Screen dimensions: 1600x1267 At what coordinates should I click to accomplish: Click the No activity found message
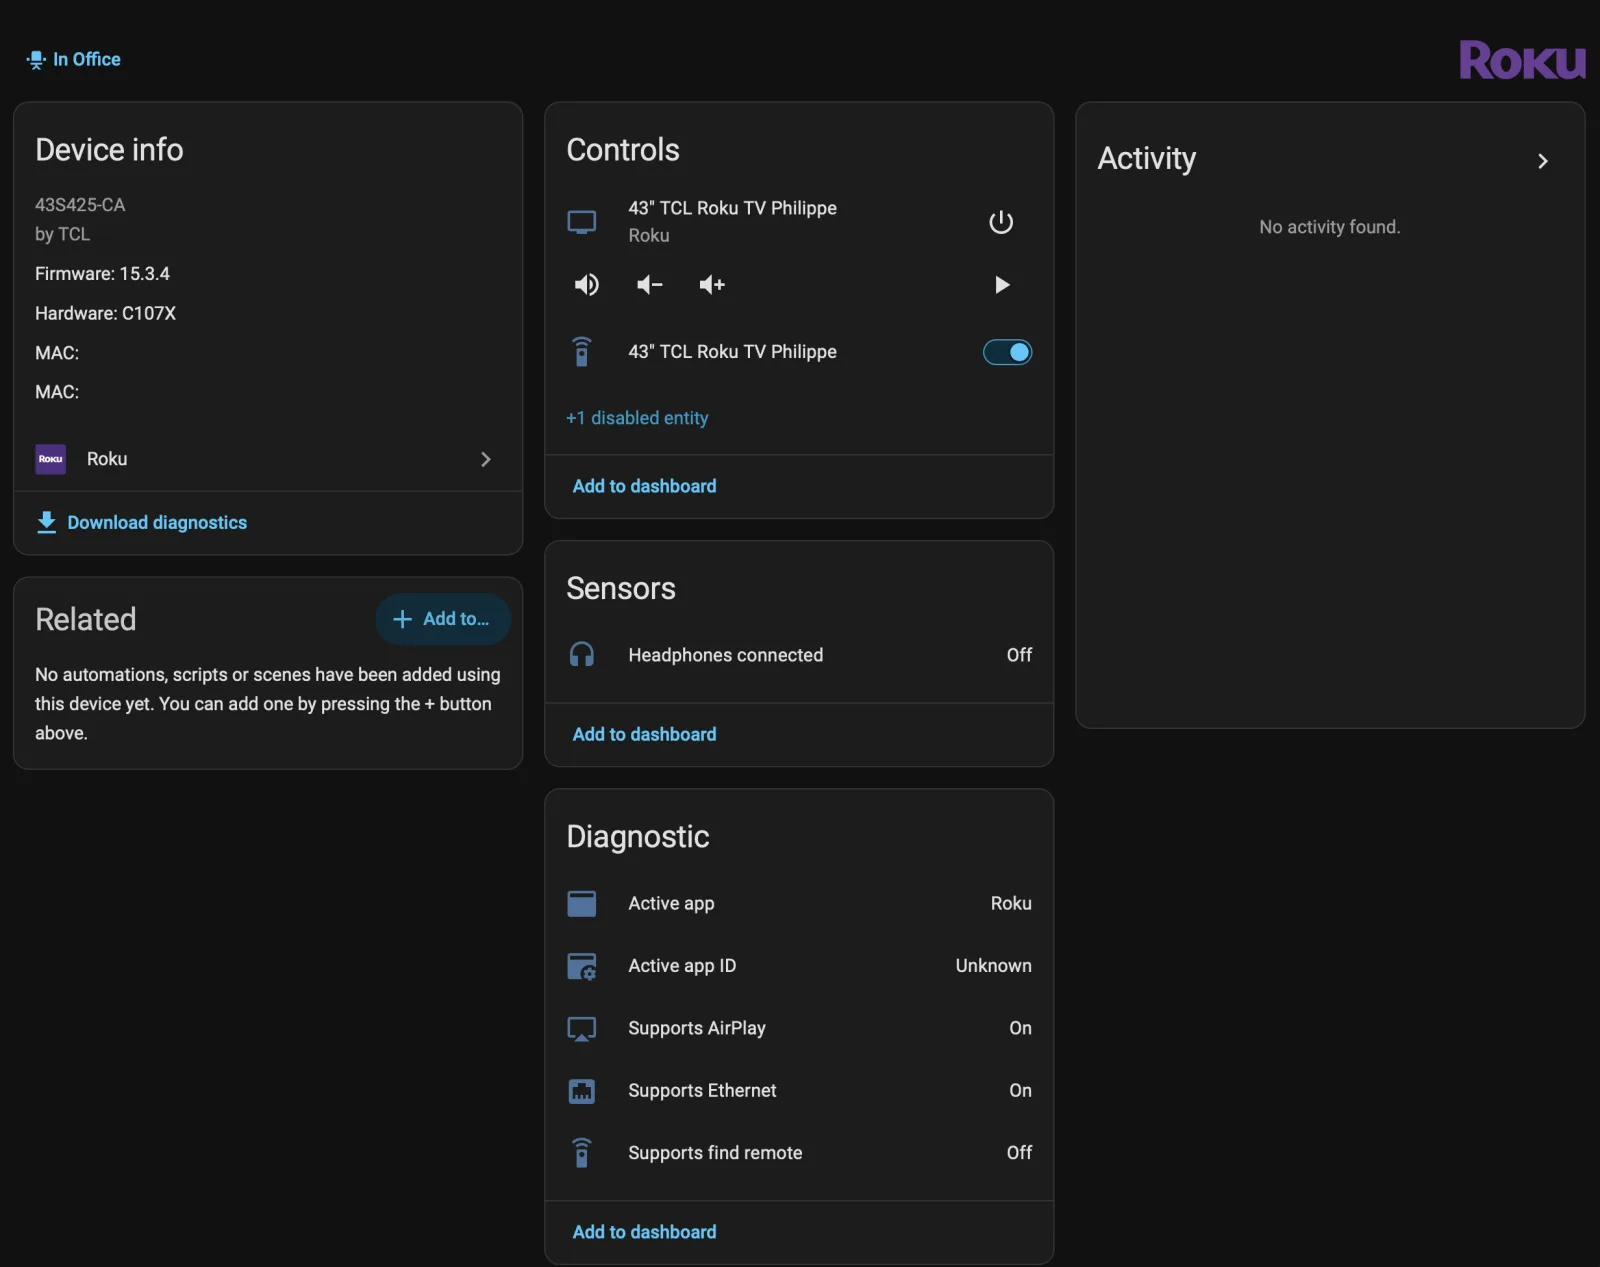click(1329, 227)
